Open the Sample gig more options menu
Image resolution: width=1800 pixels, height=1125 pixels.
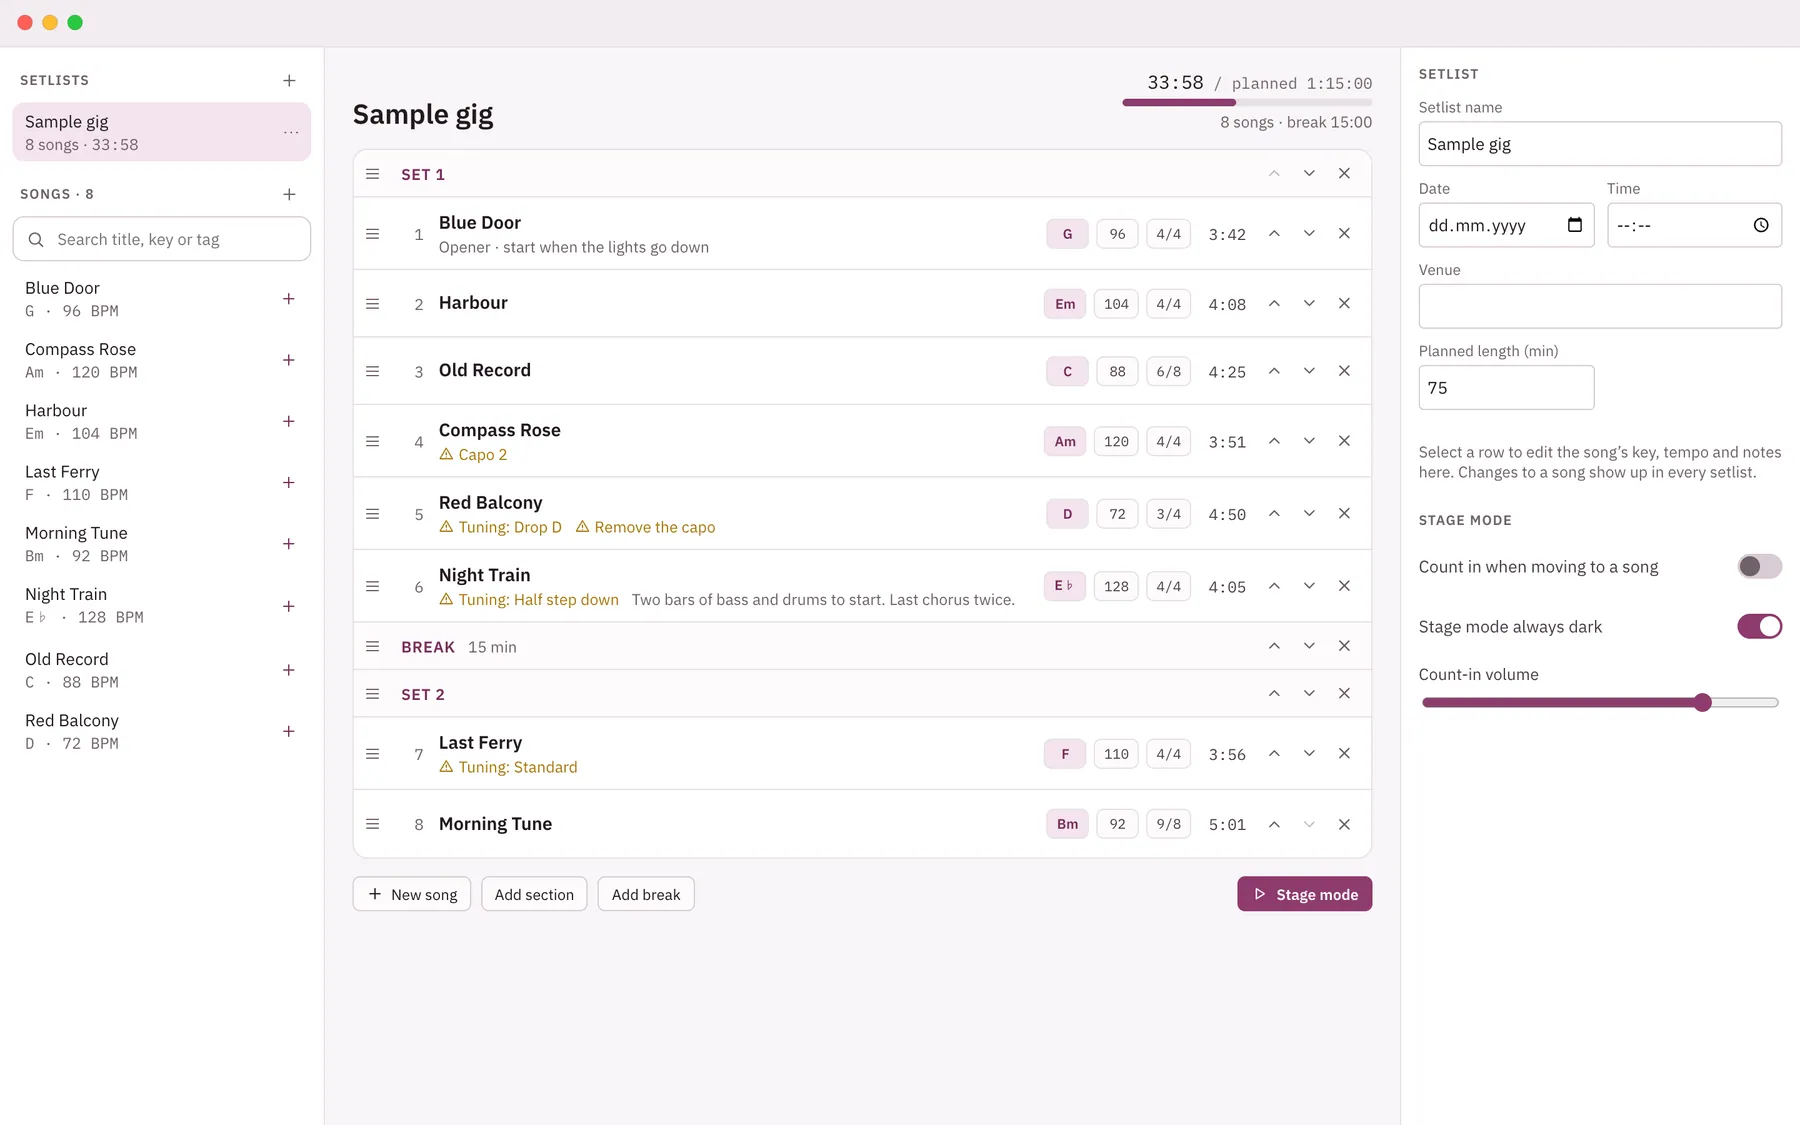pyautogui.click(x=291, y=132)
